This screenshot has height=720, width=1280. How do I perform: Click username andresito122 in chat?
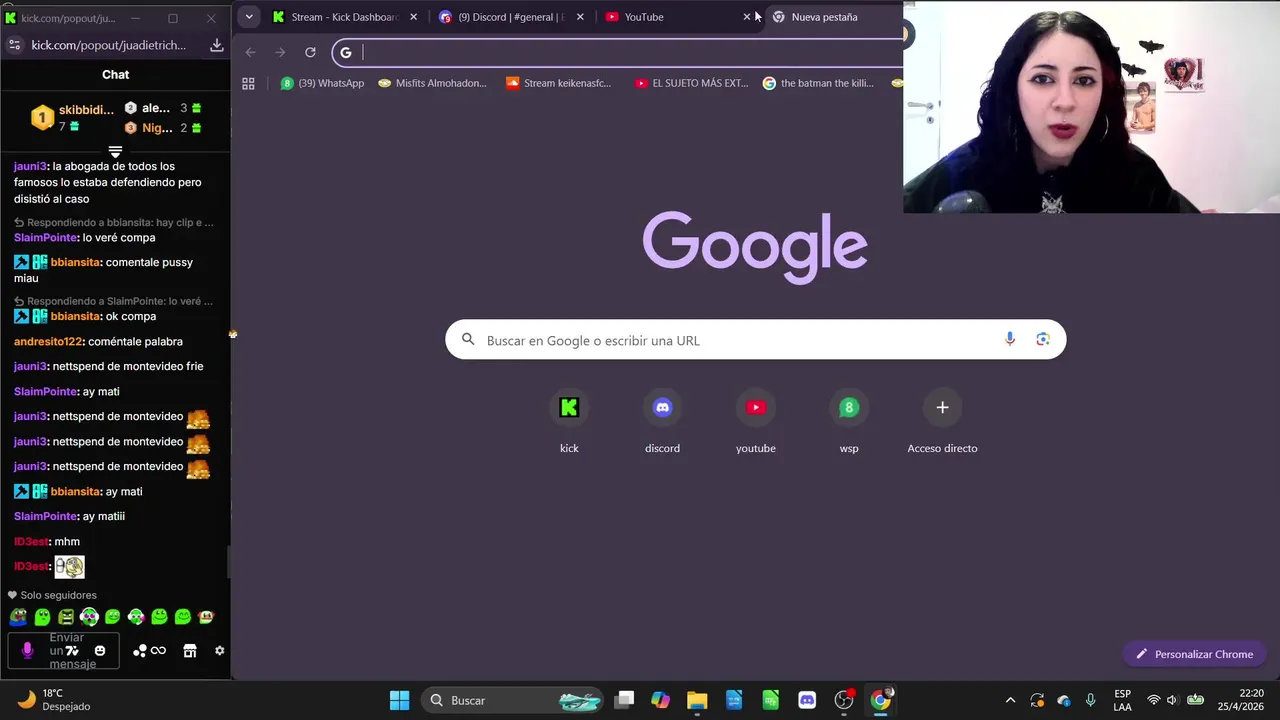pos(49,341)
